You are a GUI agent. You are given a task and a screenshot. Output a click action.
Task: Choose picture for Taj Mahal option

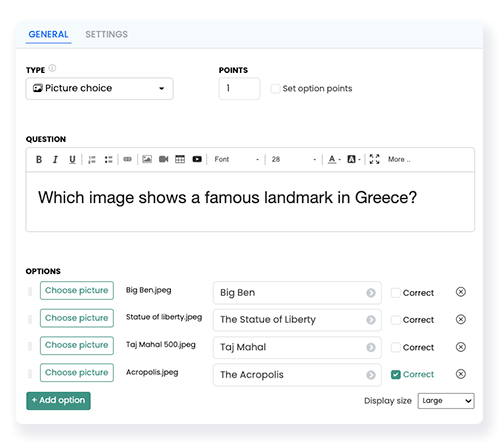(x=77, y=345)
